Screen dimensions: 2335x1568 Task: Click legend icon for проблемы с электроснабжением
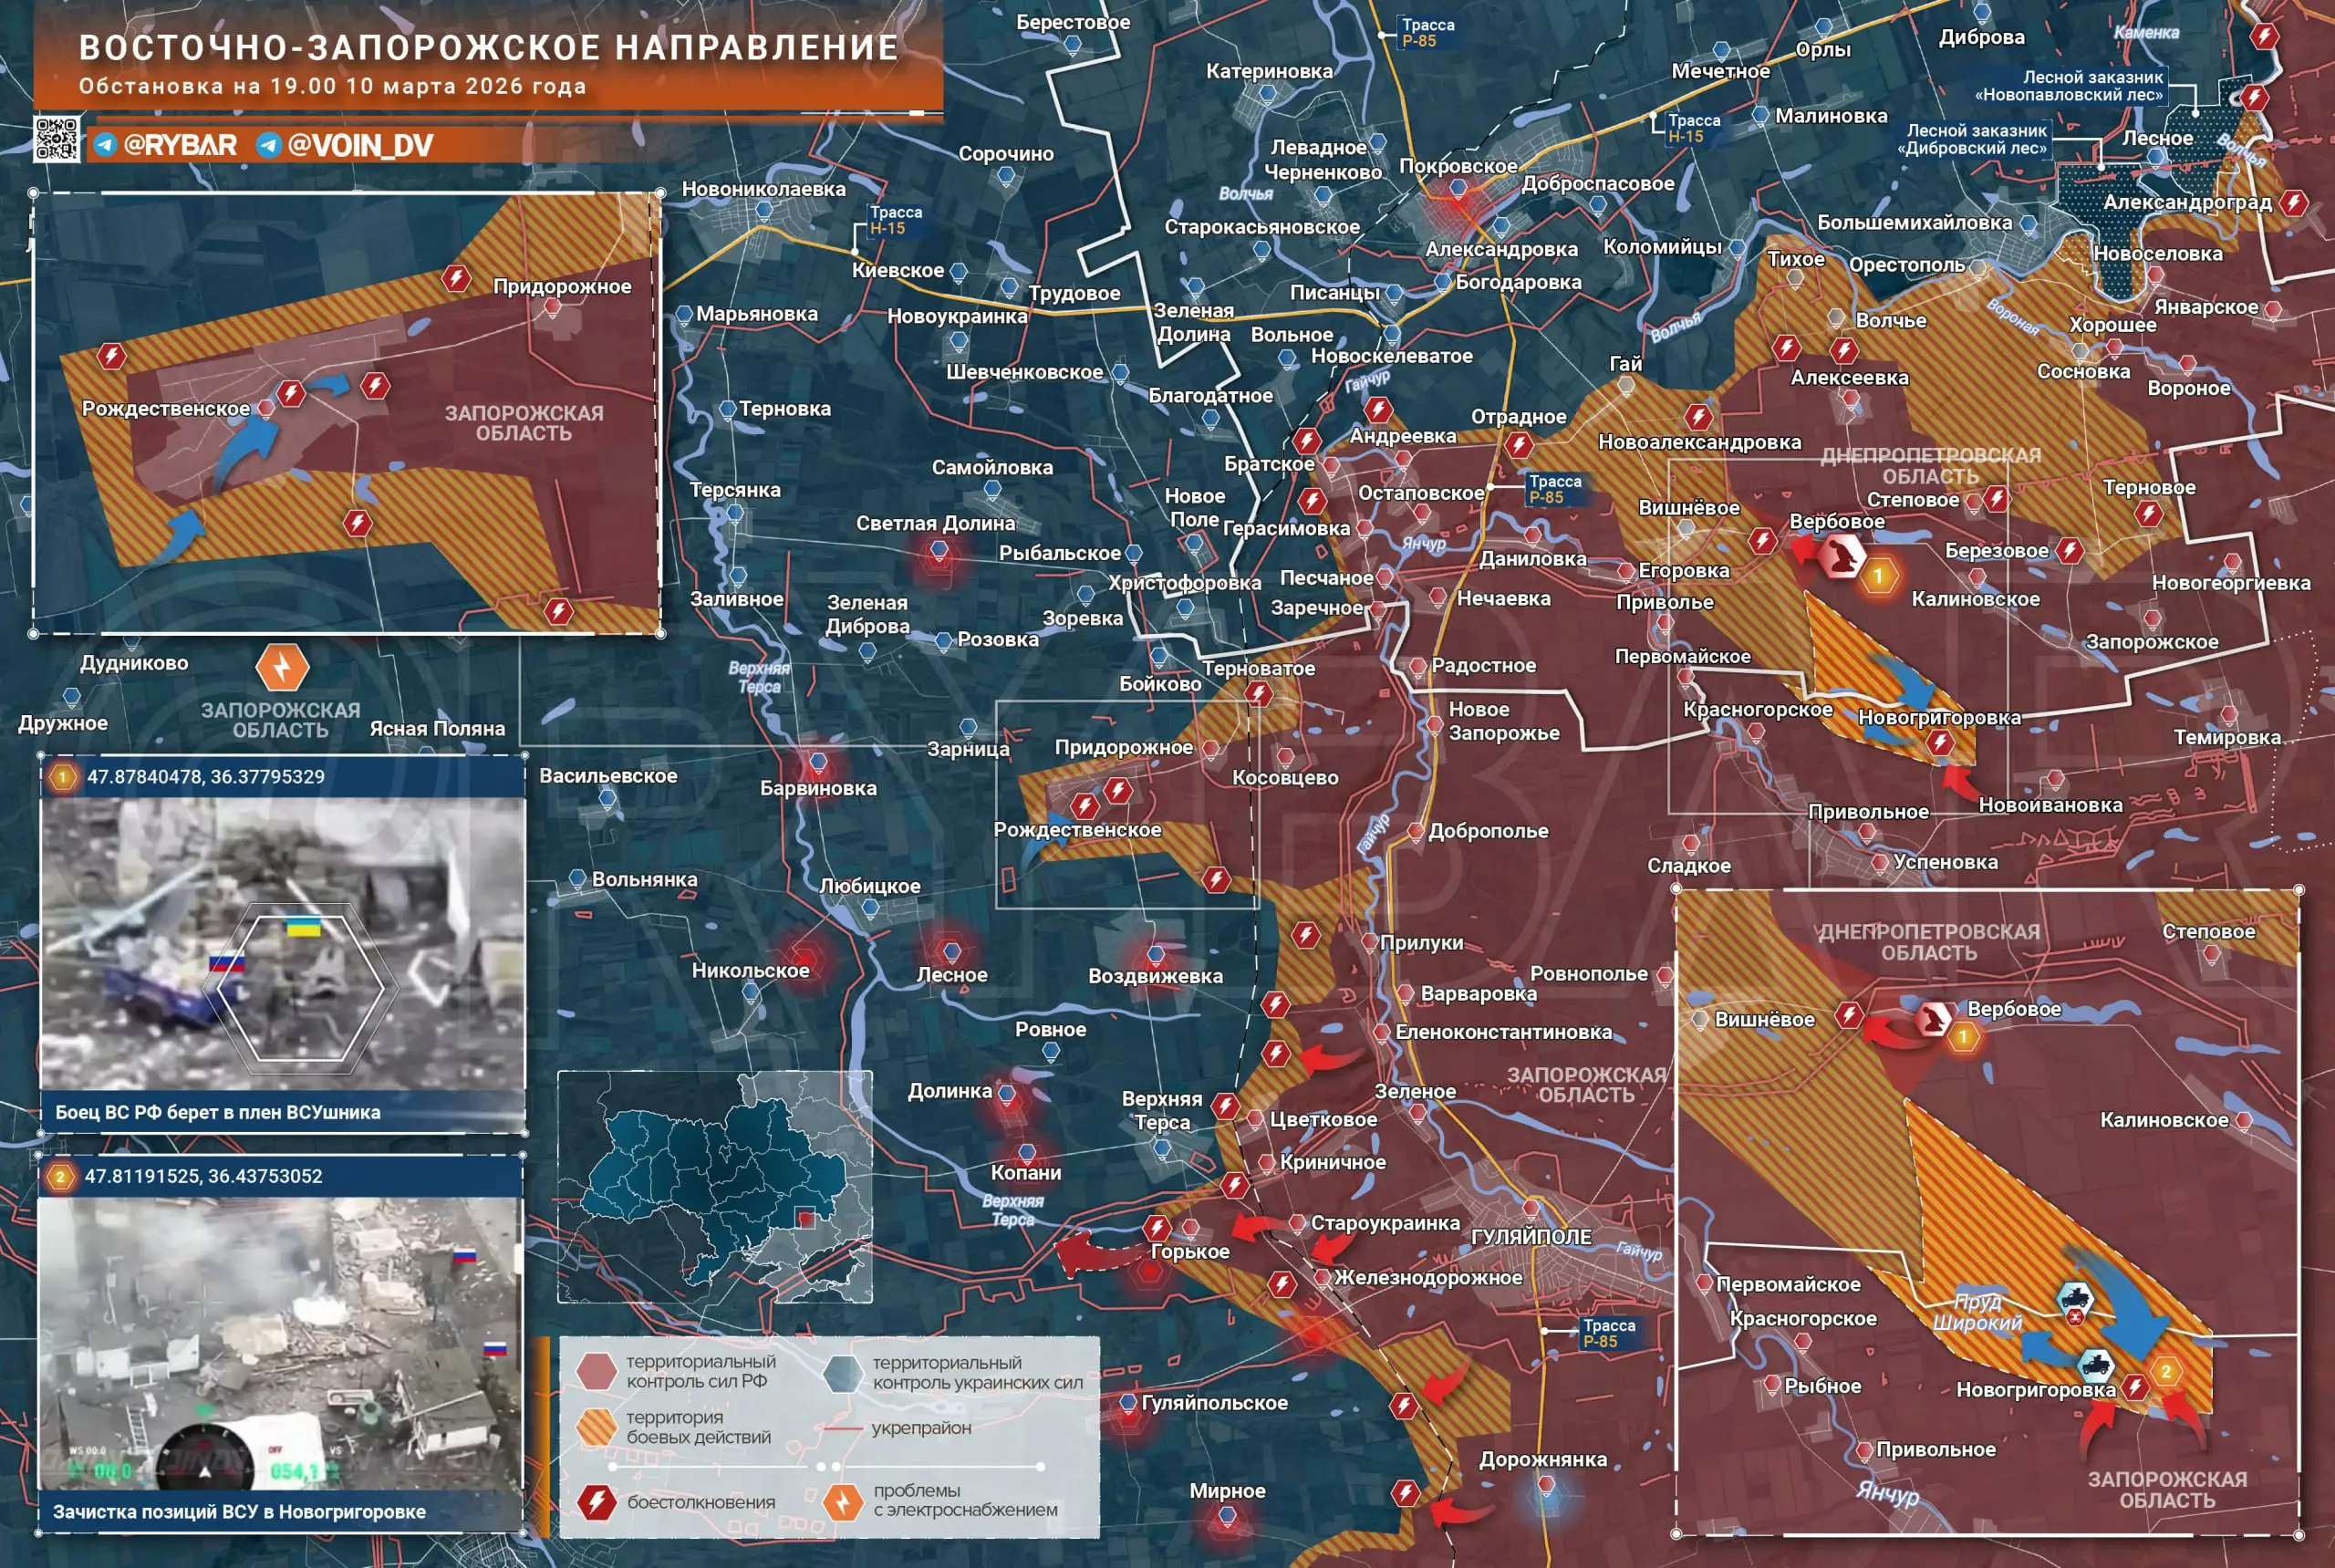[842, 1501]
